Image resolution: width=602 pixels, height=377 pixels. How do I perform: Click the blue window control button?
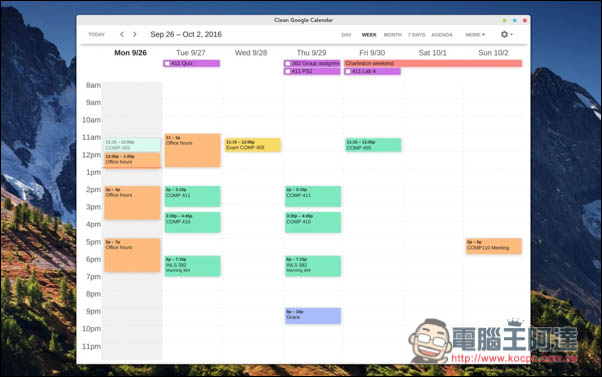coord(514,20)
